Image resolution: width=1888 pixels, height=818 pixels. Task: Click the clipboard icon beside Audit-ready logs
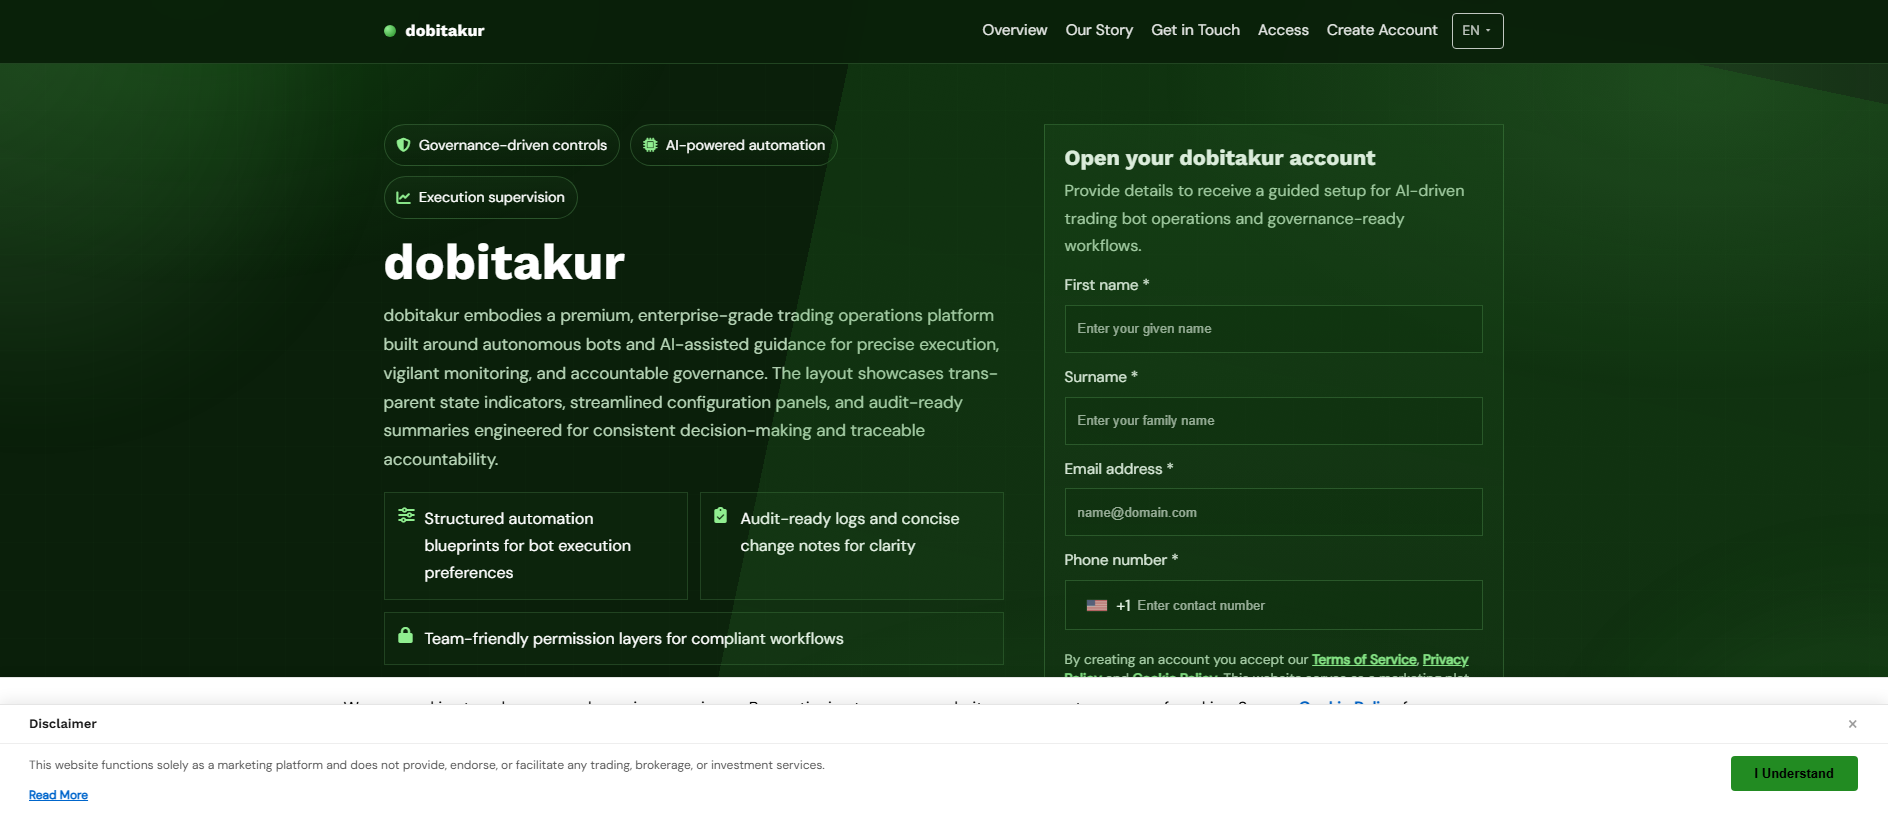point(720,515)
